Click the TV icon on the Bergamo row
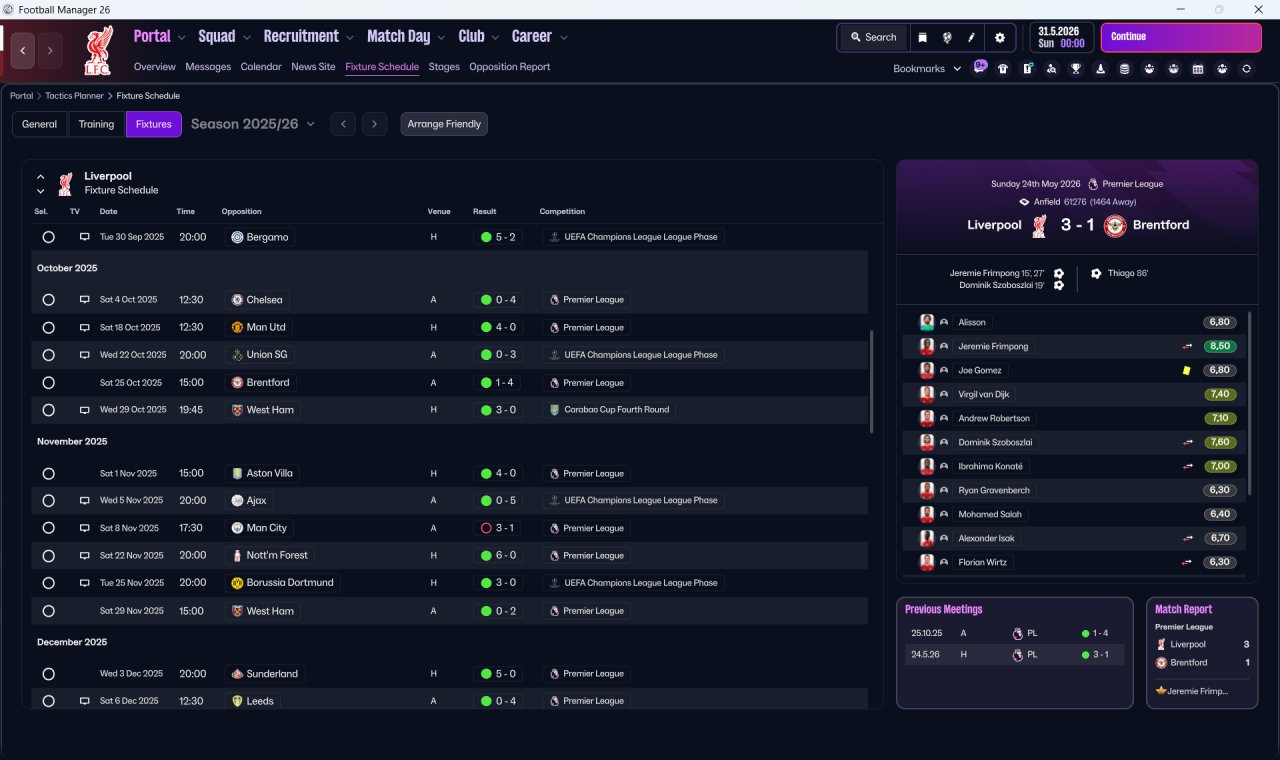Image resolution: width=1280 pixels, height=760 pixels. point(85,237)
